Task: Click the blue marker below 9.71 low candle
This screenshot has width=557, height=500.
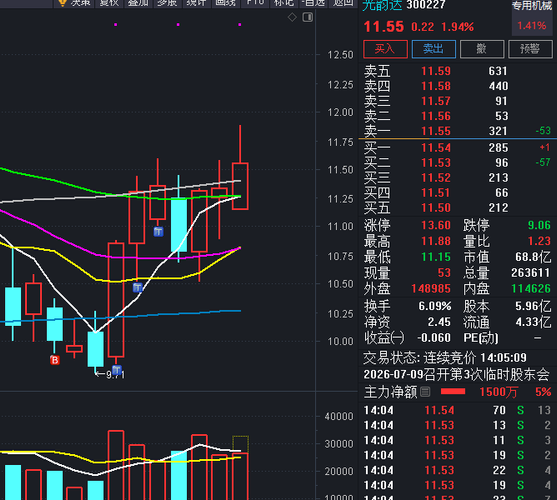Action: point(117,370)
